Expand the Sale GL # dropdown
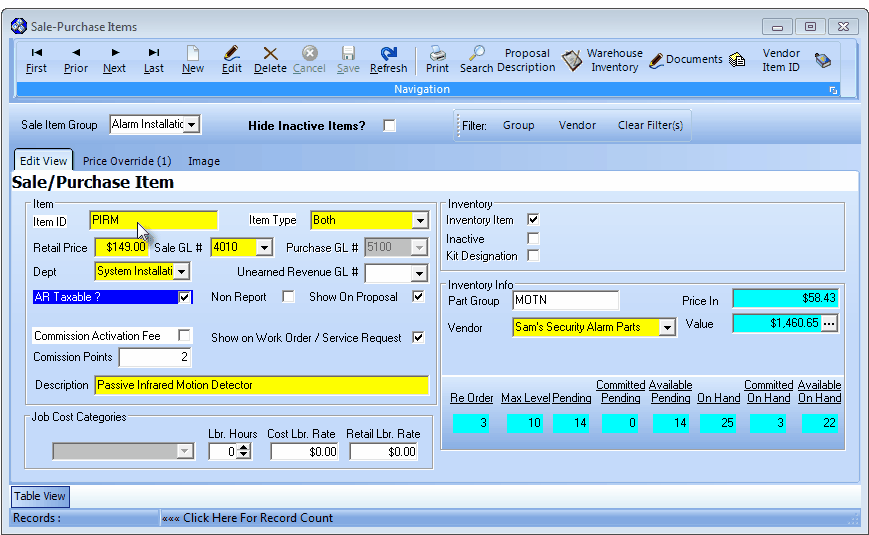Screen dimensions: 869x535 [x=265, y=247]
